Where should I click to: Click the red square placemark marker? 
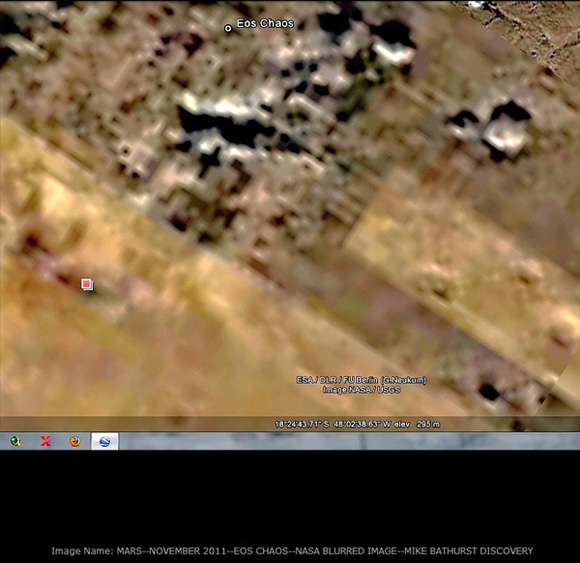87,284
